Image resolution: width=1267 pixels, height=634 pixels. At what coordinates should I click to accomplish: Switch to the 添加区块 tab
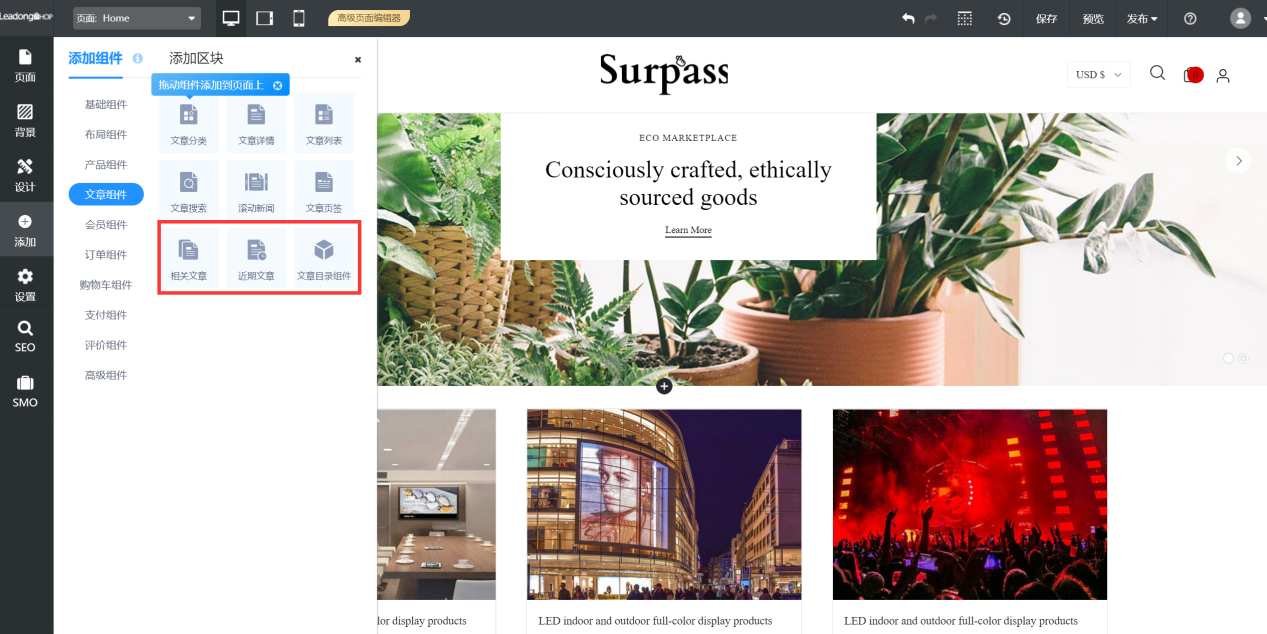pyautogui.click(x=196, y=58)
